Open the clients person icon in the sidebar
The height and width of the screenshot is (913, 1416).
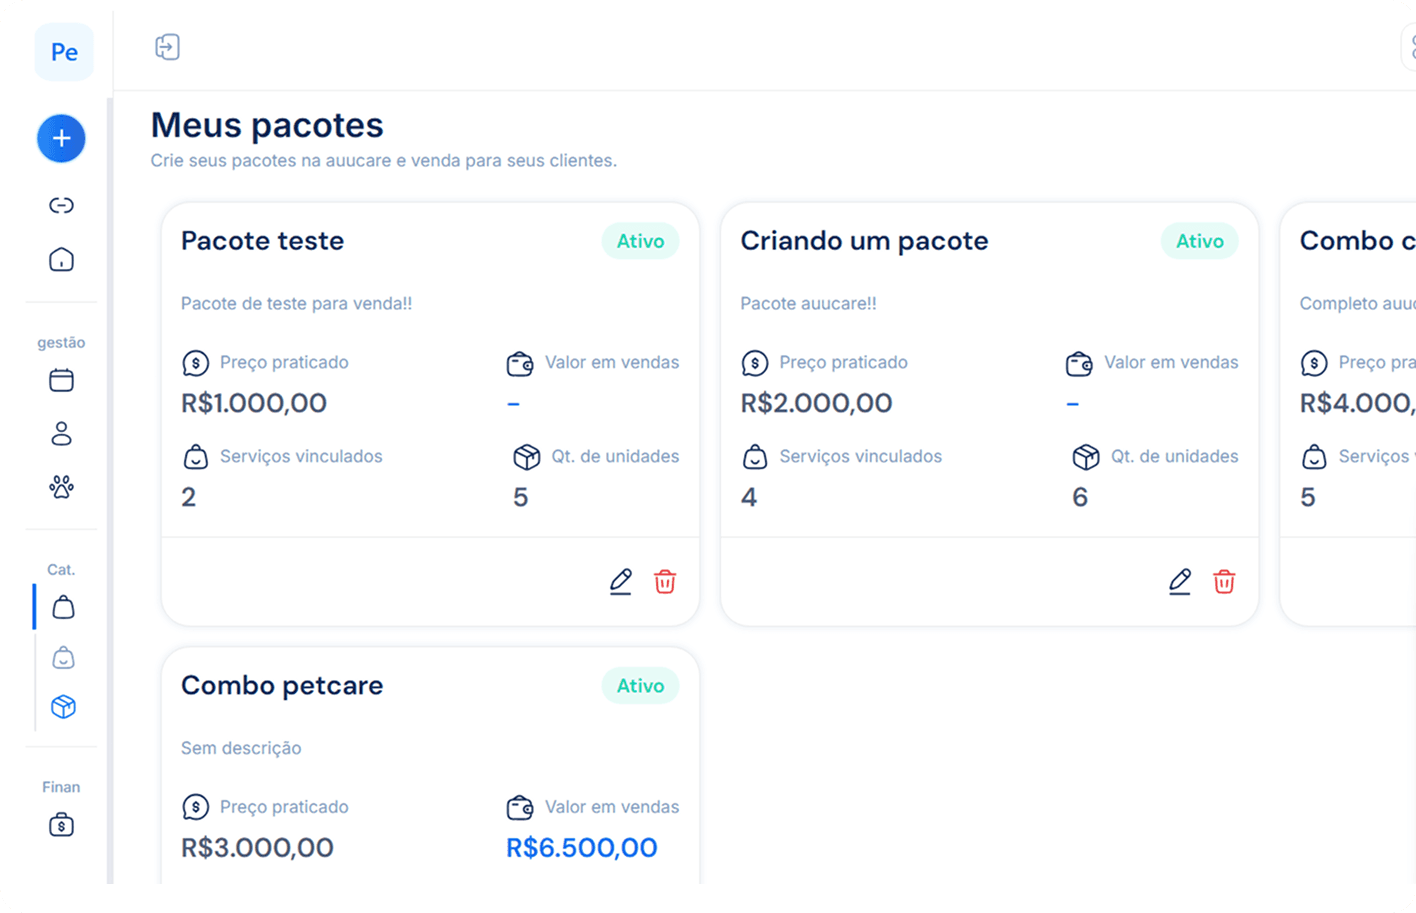point(61,433)
